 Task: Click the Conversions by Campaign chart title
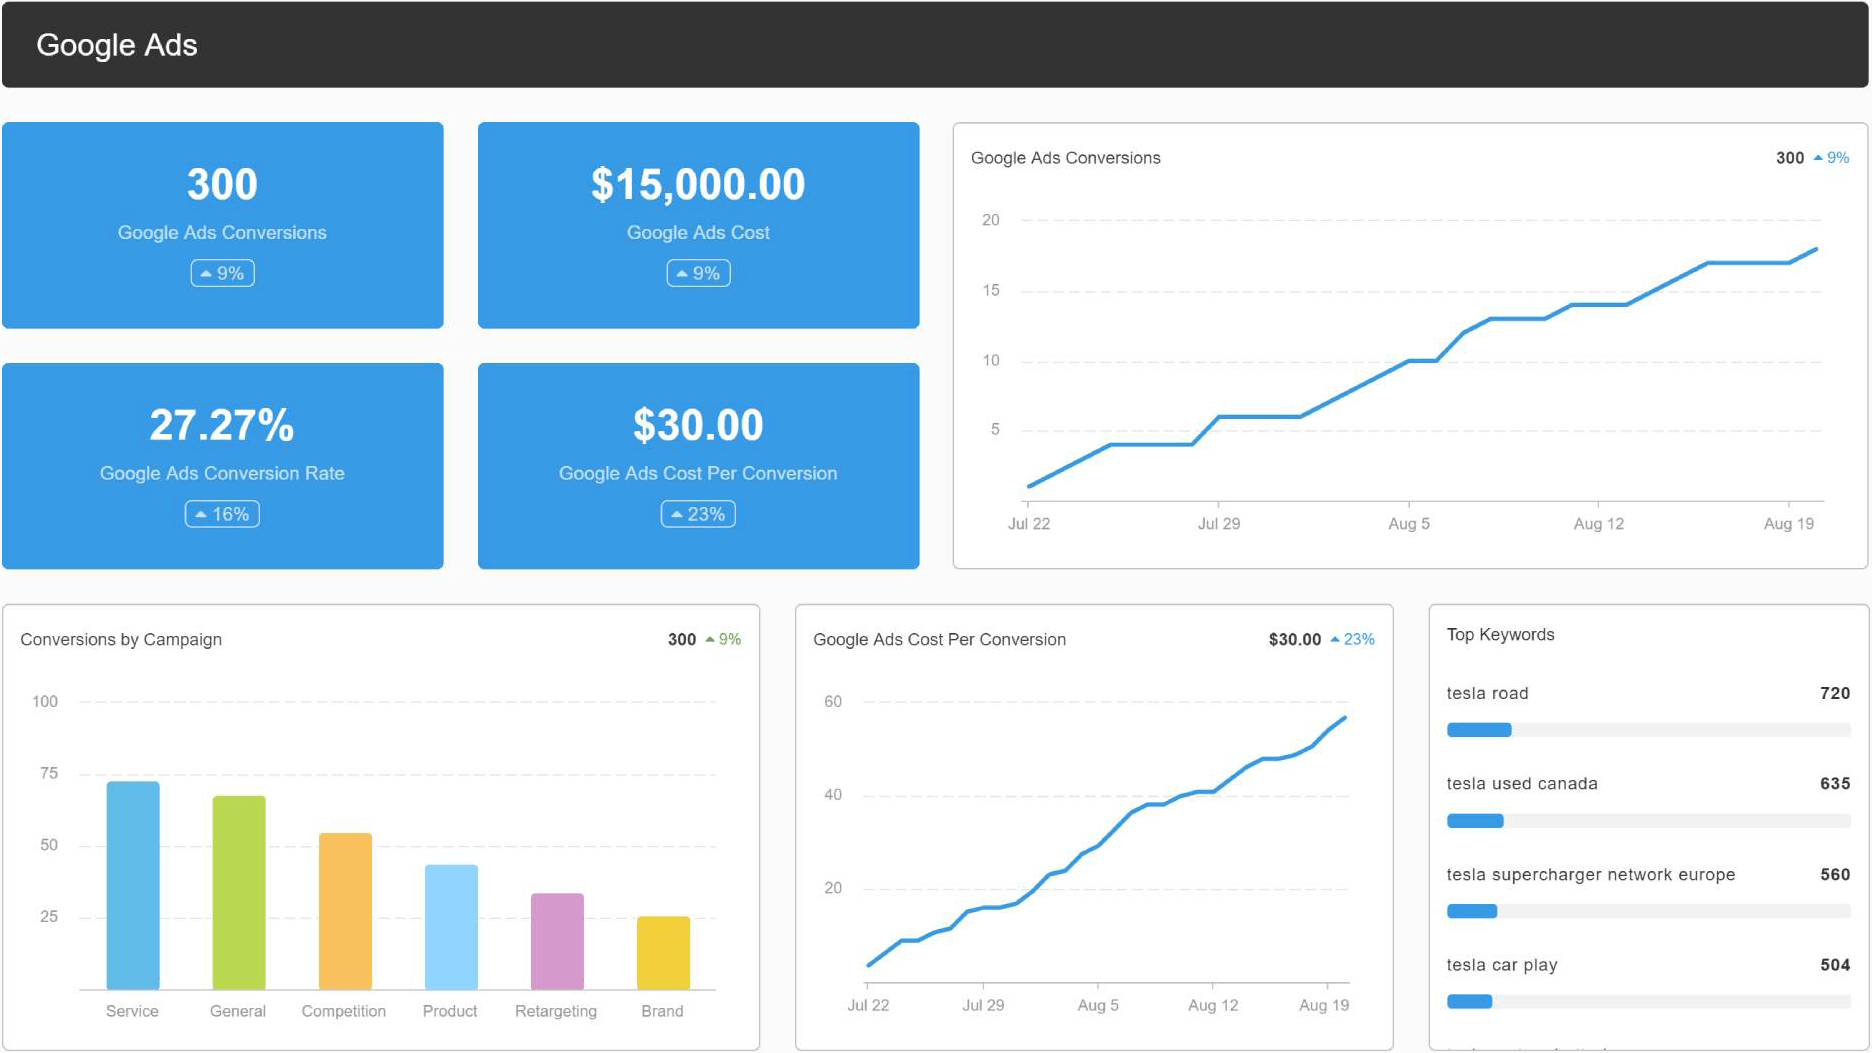pos(121,639)
